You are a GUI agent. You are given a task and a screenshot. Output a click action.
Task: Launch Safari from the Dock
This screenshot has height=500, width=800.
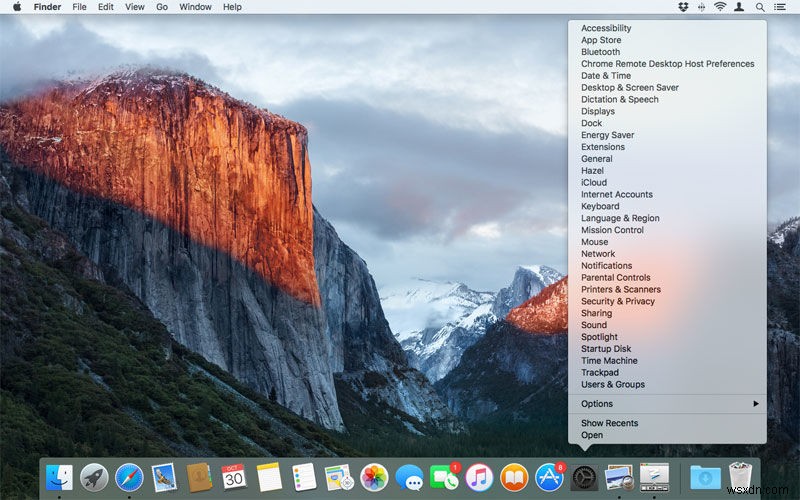(129, 477)
